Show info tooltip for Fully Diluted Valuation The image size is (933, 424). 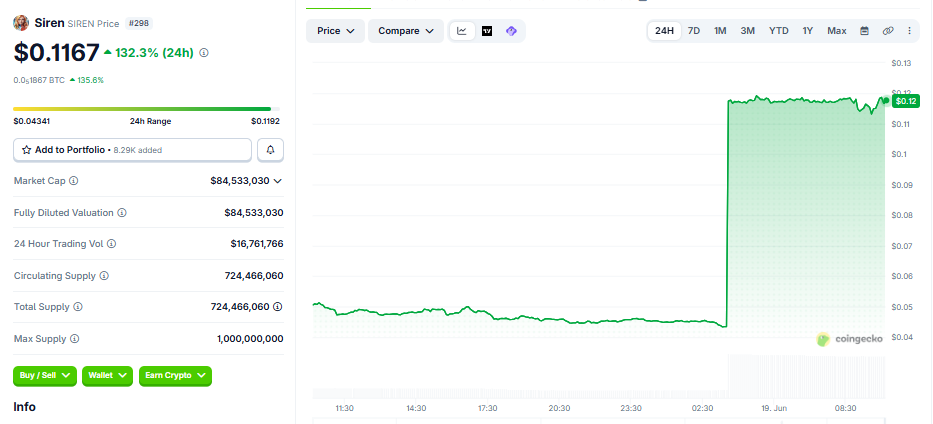(x=122, y=213)
